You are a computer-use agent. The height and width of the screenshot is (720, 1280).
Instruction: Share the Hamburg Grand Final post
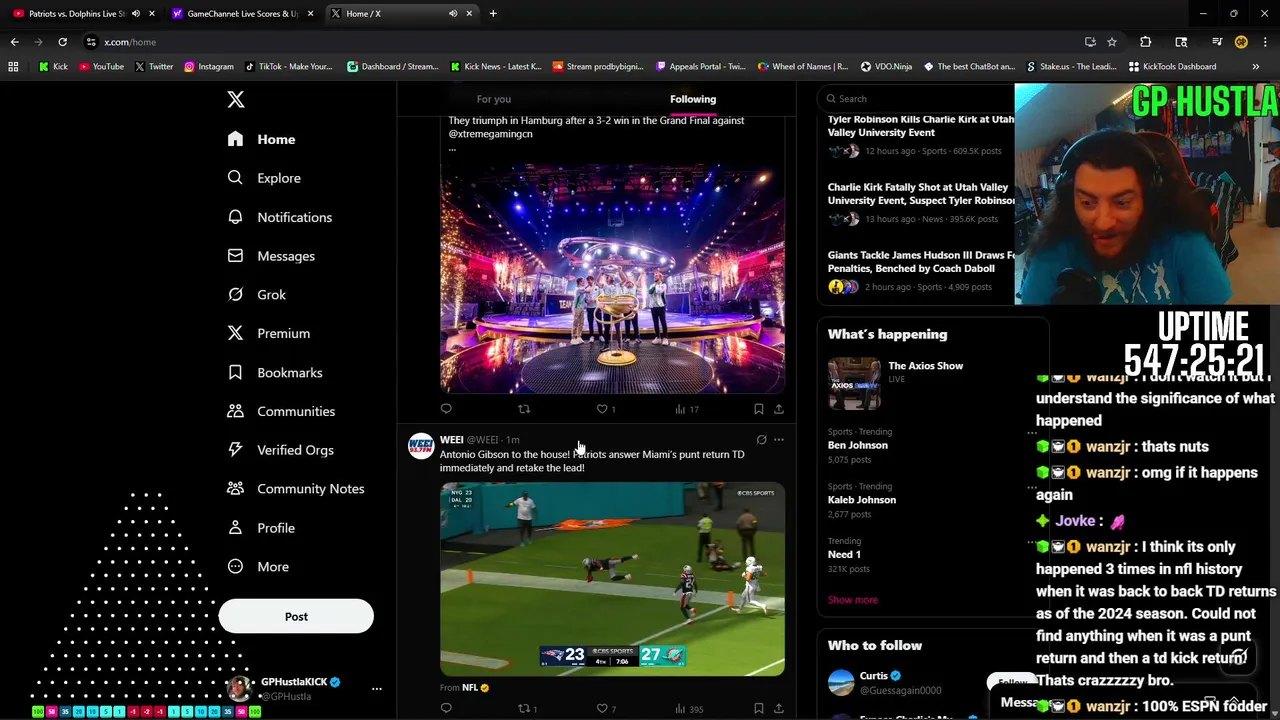[779, 409]
